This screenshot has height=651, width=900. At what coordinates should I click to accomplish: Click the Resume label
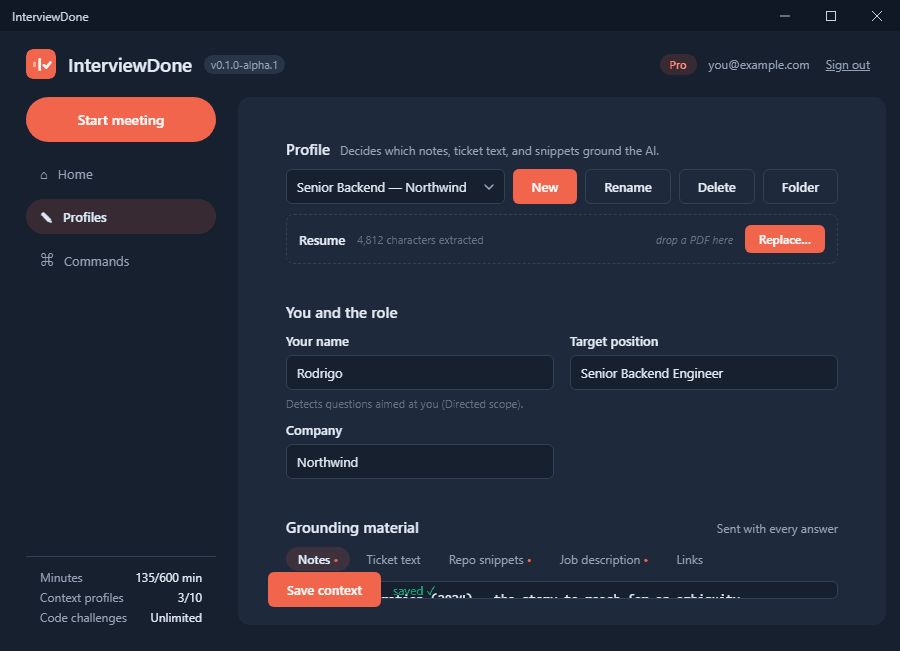[x=322, y=240]
